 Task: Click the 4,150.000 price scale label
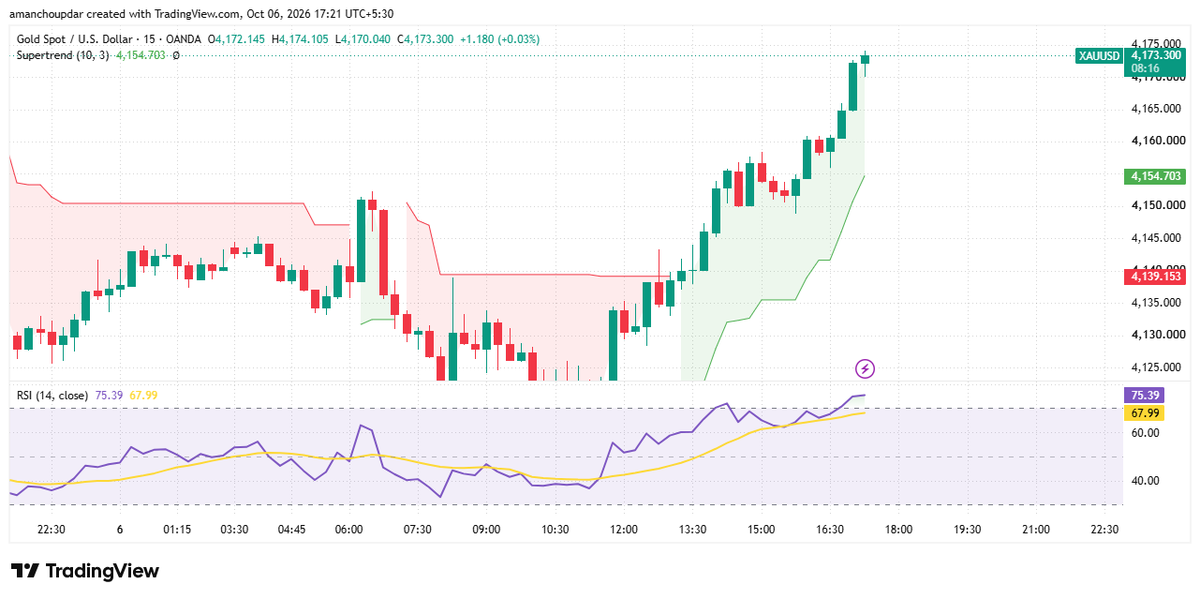(x=1157, y=205)
